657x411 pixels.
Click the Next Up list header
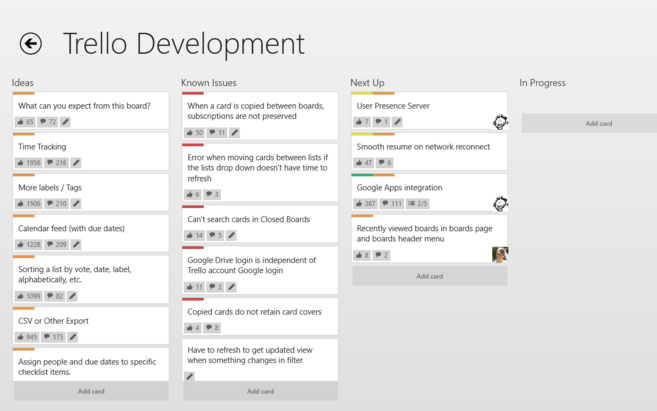tap(367, 83)
